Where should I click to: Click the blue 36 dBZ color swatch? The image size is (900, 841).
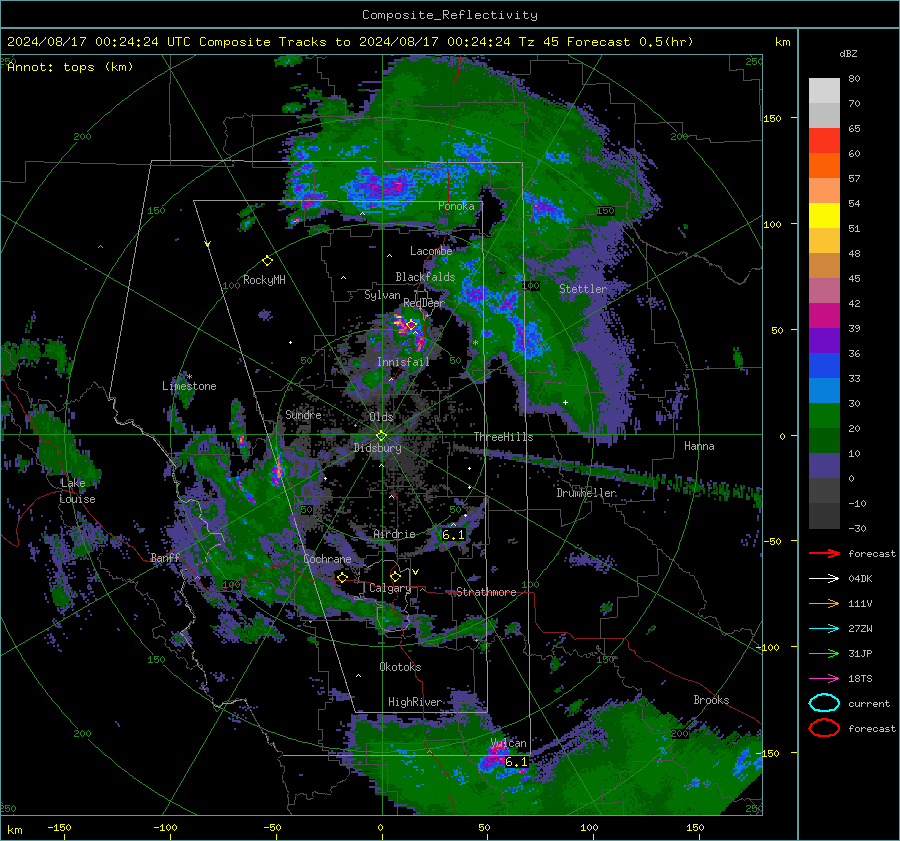coord(824,365)
